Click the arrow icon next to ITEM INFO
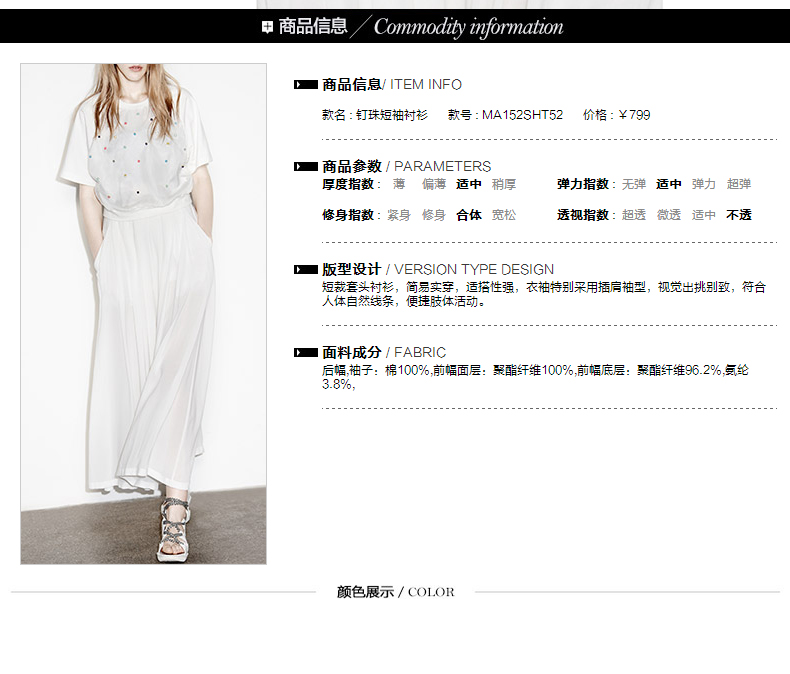Viewport: 790px width, 674px height. tap(306, 85)
